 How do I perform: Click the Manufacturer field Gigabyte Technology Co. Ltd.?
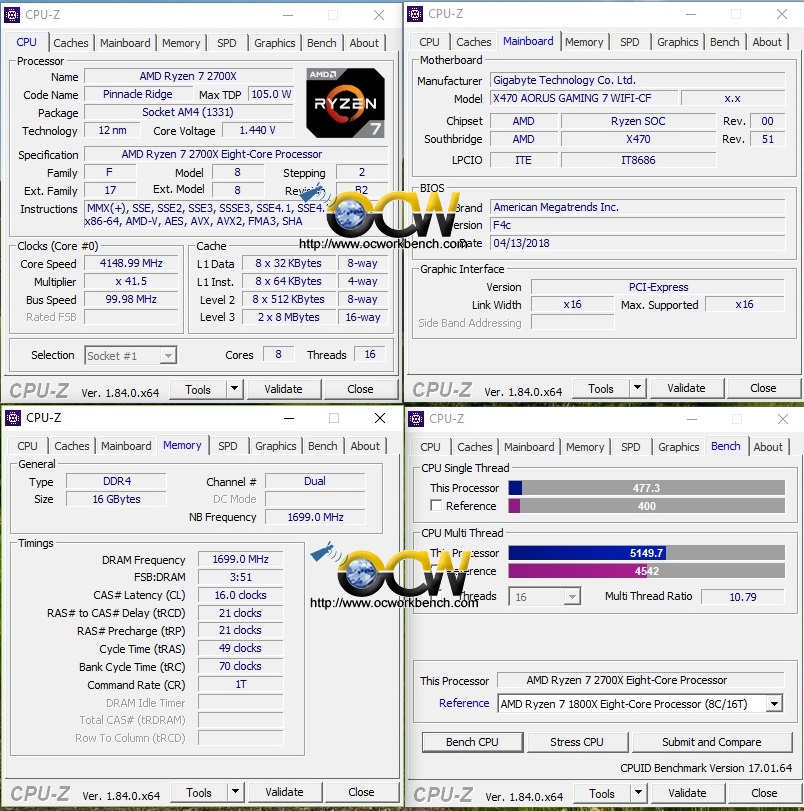tap(637, 80)
